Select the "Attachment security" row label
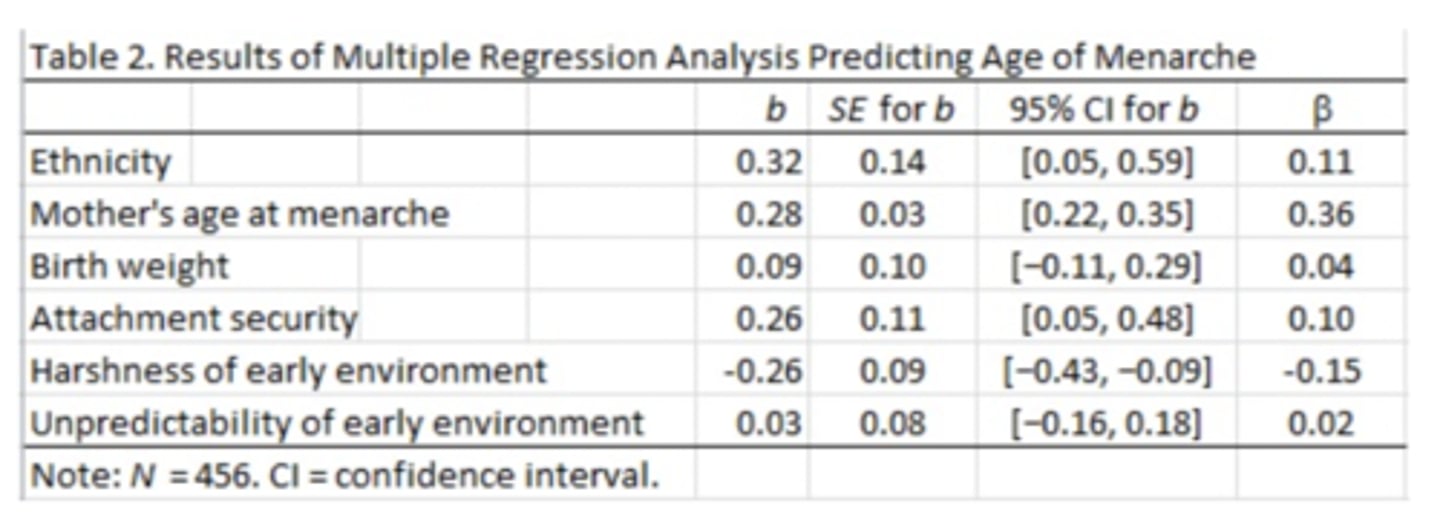The image size is (1440, 532). [x=194, y=319]
